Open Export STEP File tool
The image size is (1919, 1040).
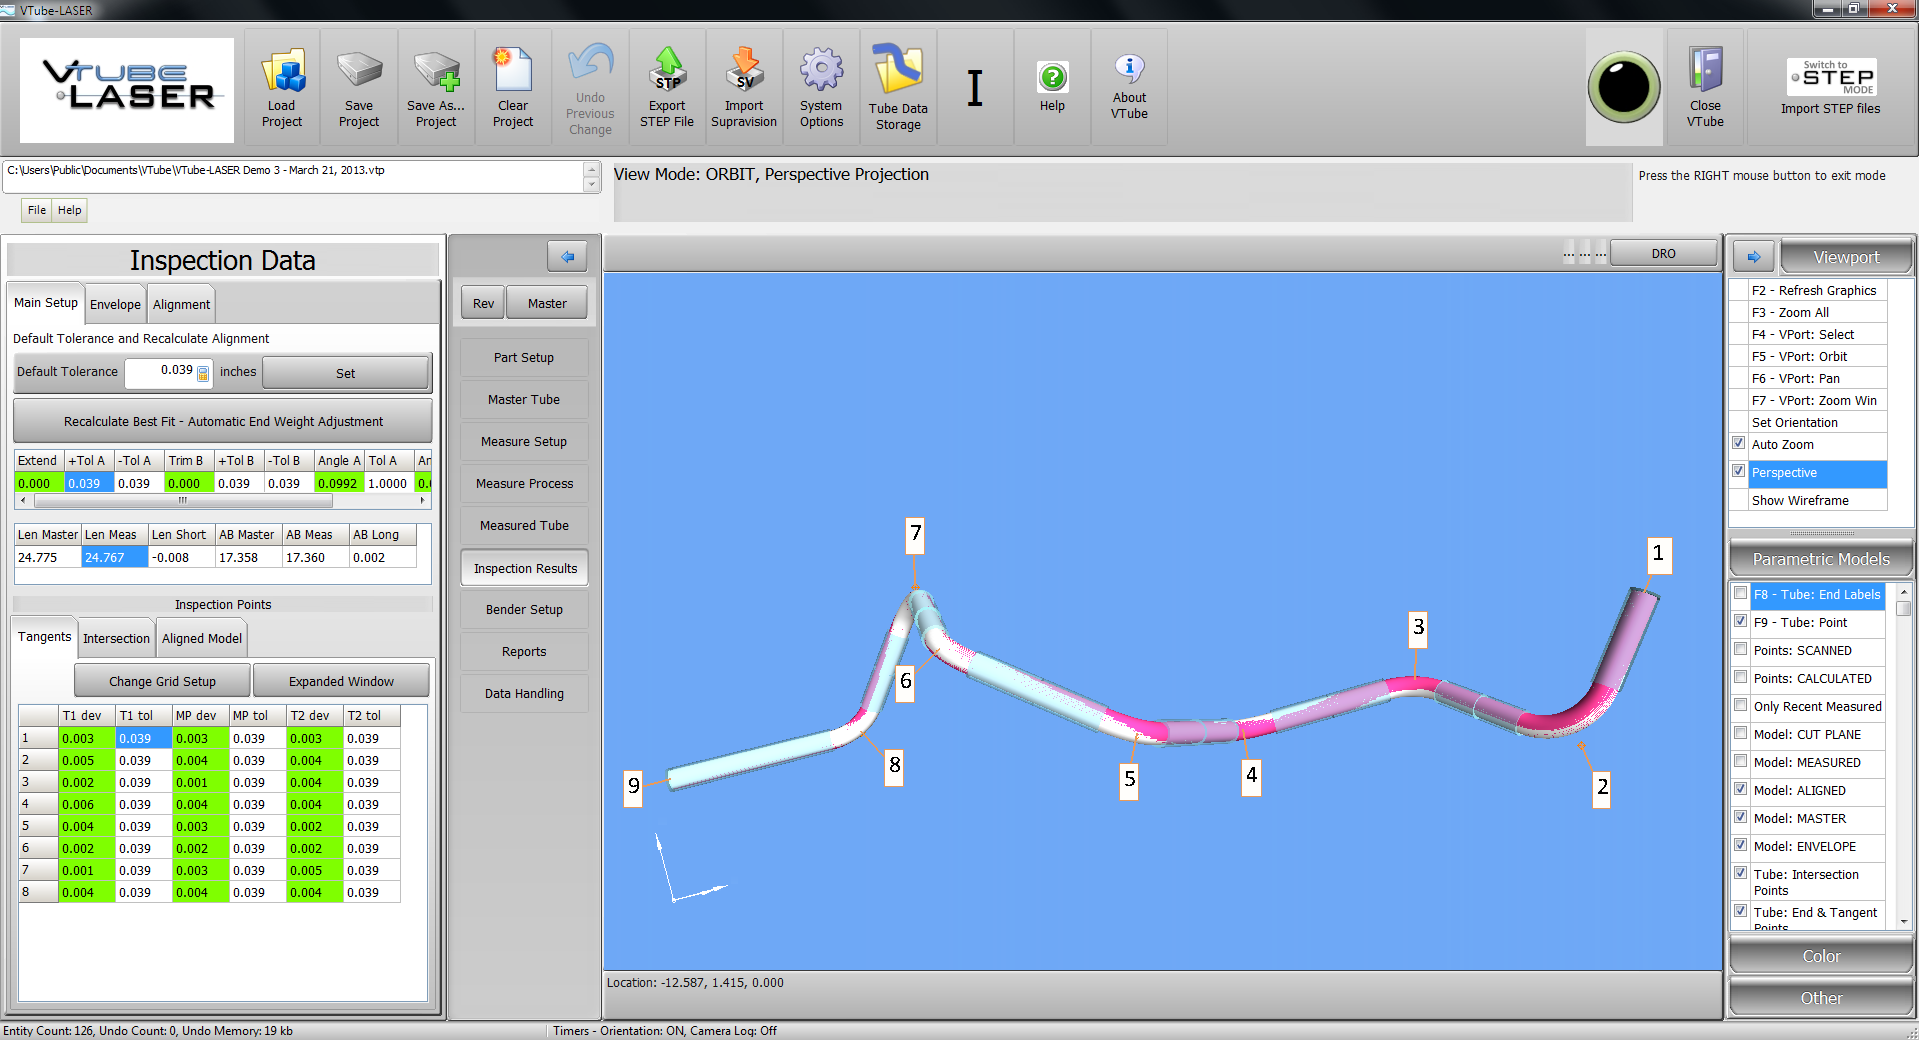pos(667,72)
